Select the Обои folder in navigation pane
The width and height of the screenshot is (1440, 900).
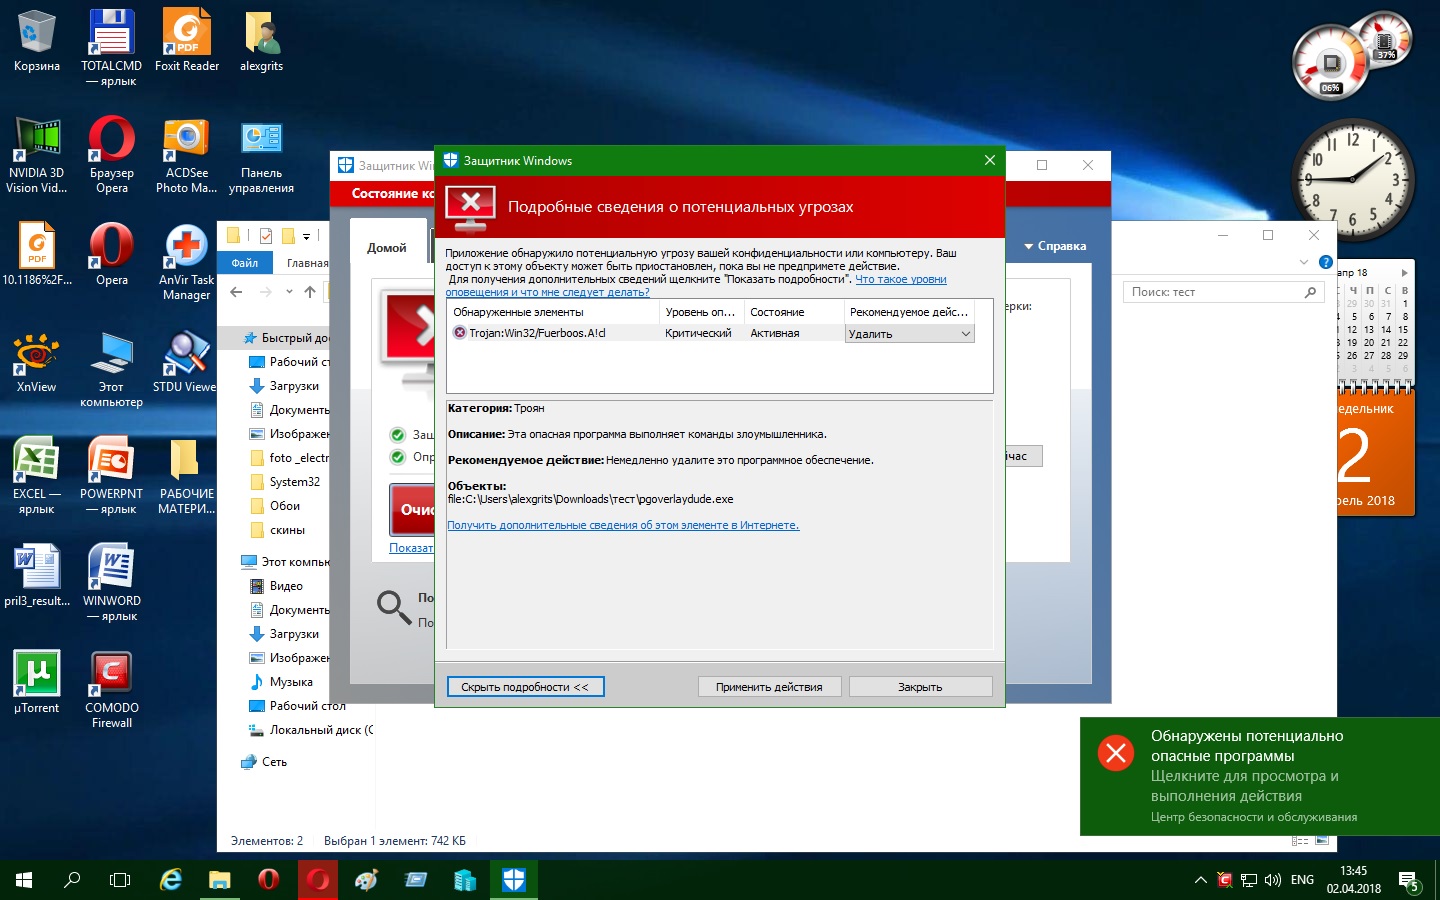tap(284, 506)
